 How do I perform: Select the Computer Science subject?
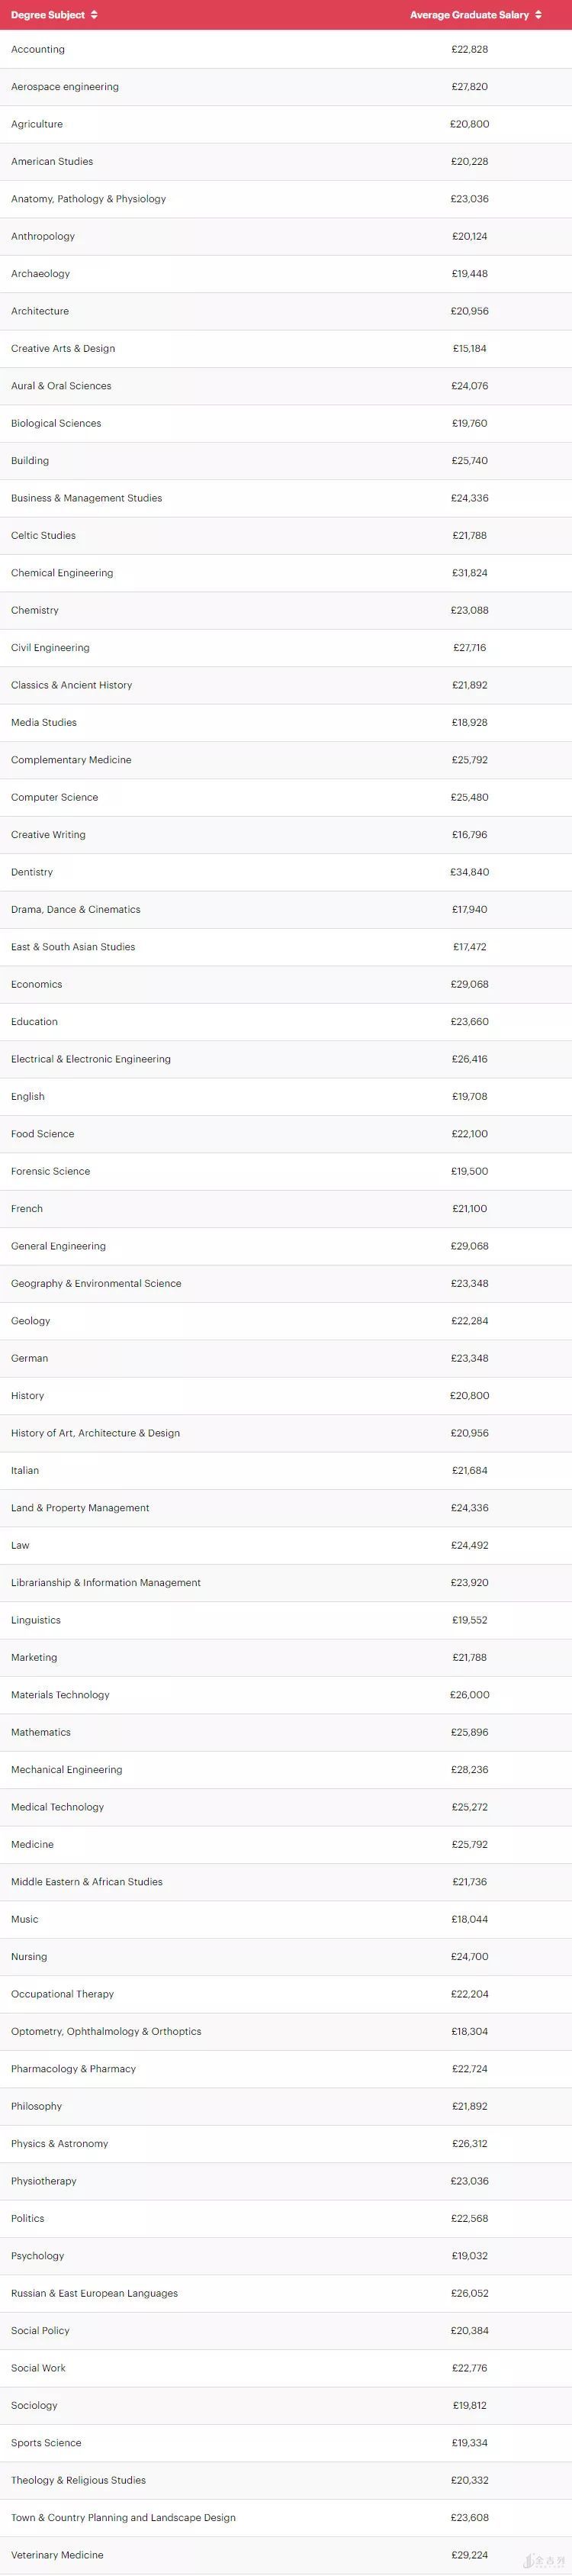(x=55, y=797)
